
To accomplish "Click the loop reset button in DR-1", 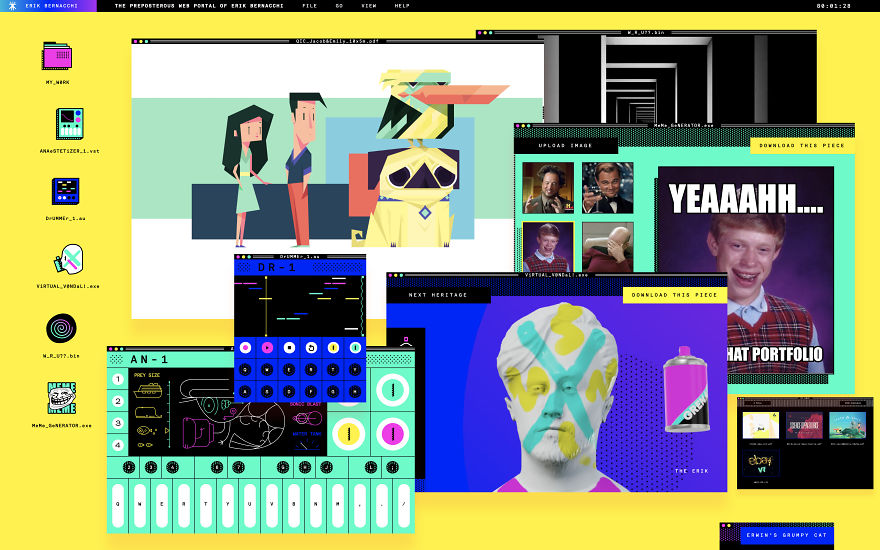I will (311, 348).
